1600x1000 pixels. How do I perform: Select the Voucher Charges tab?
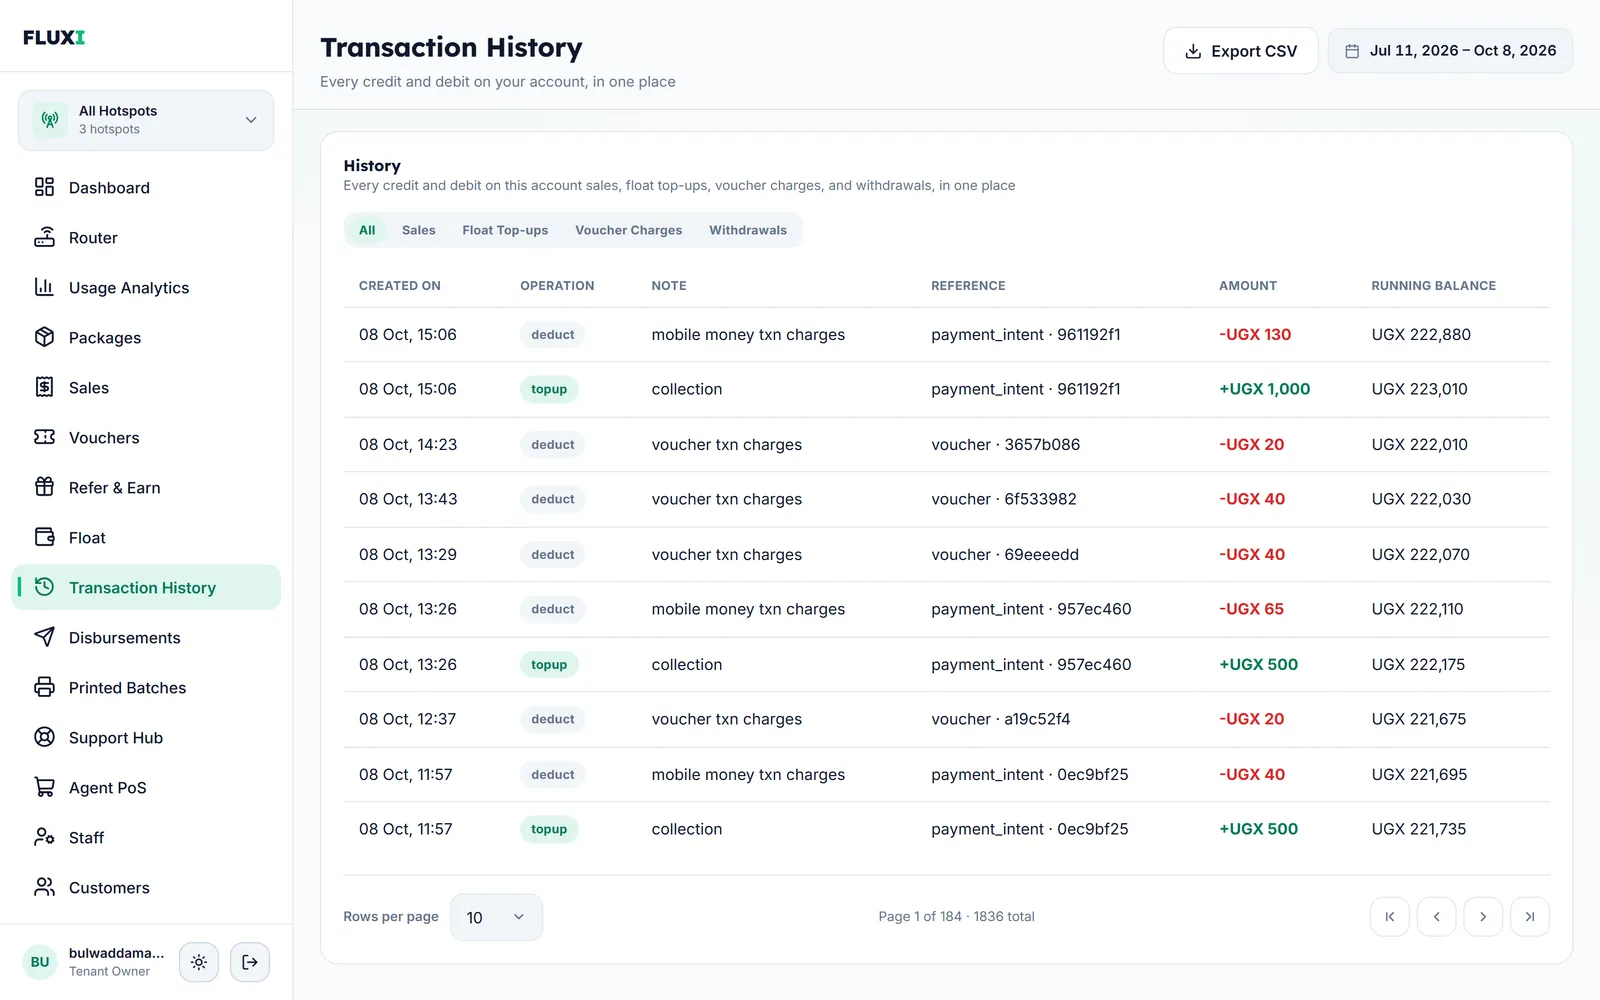tap(629, 230)
